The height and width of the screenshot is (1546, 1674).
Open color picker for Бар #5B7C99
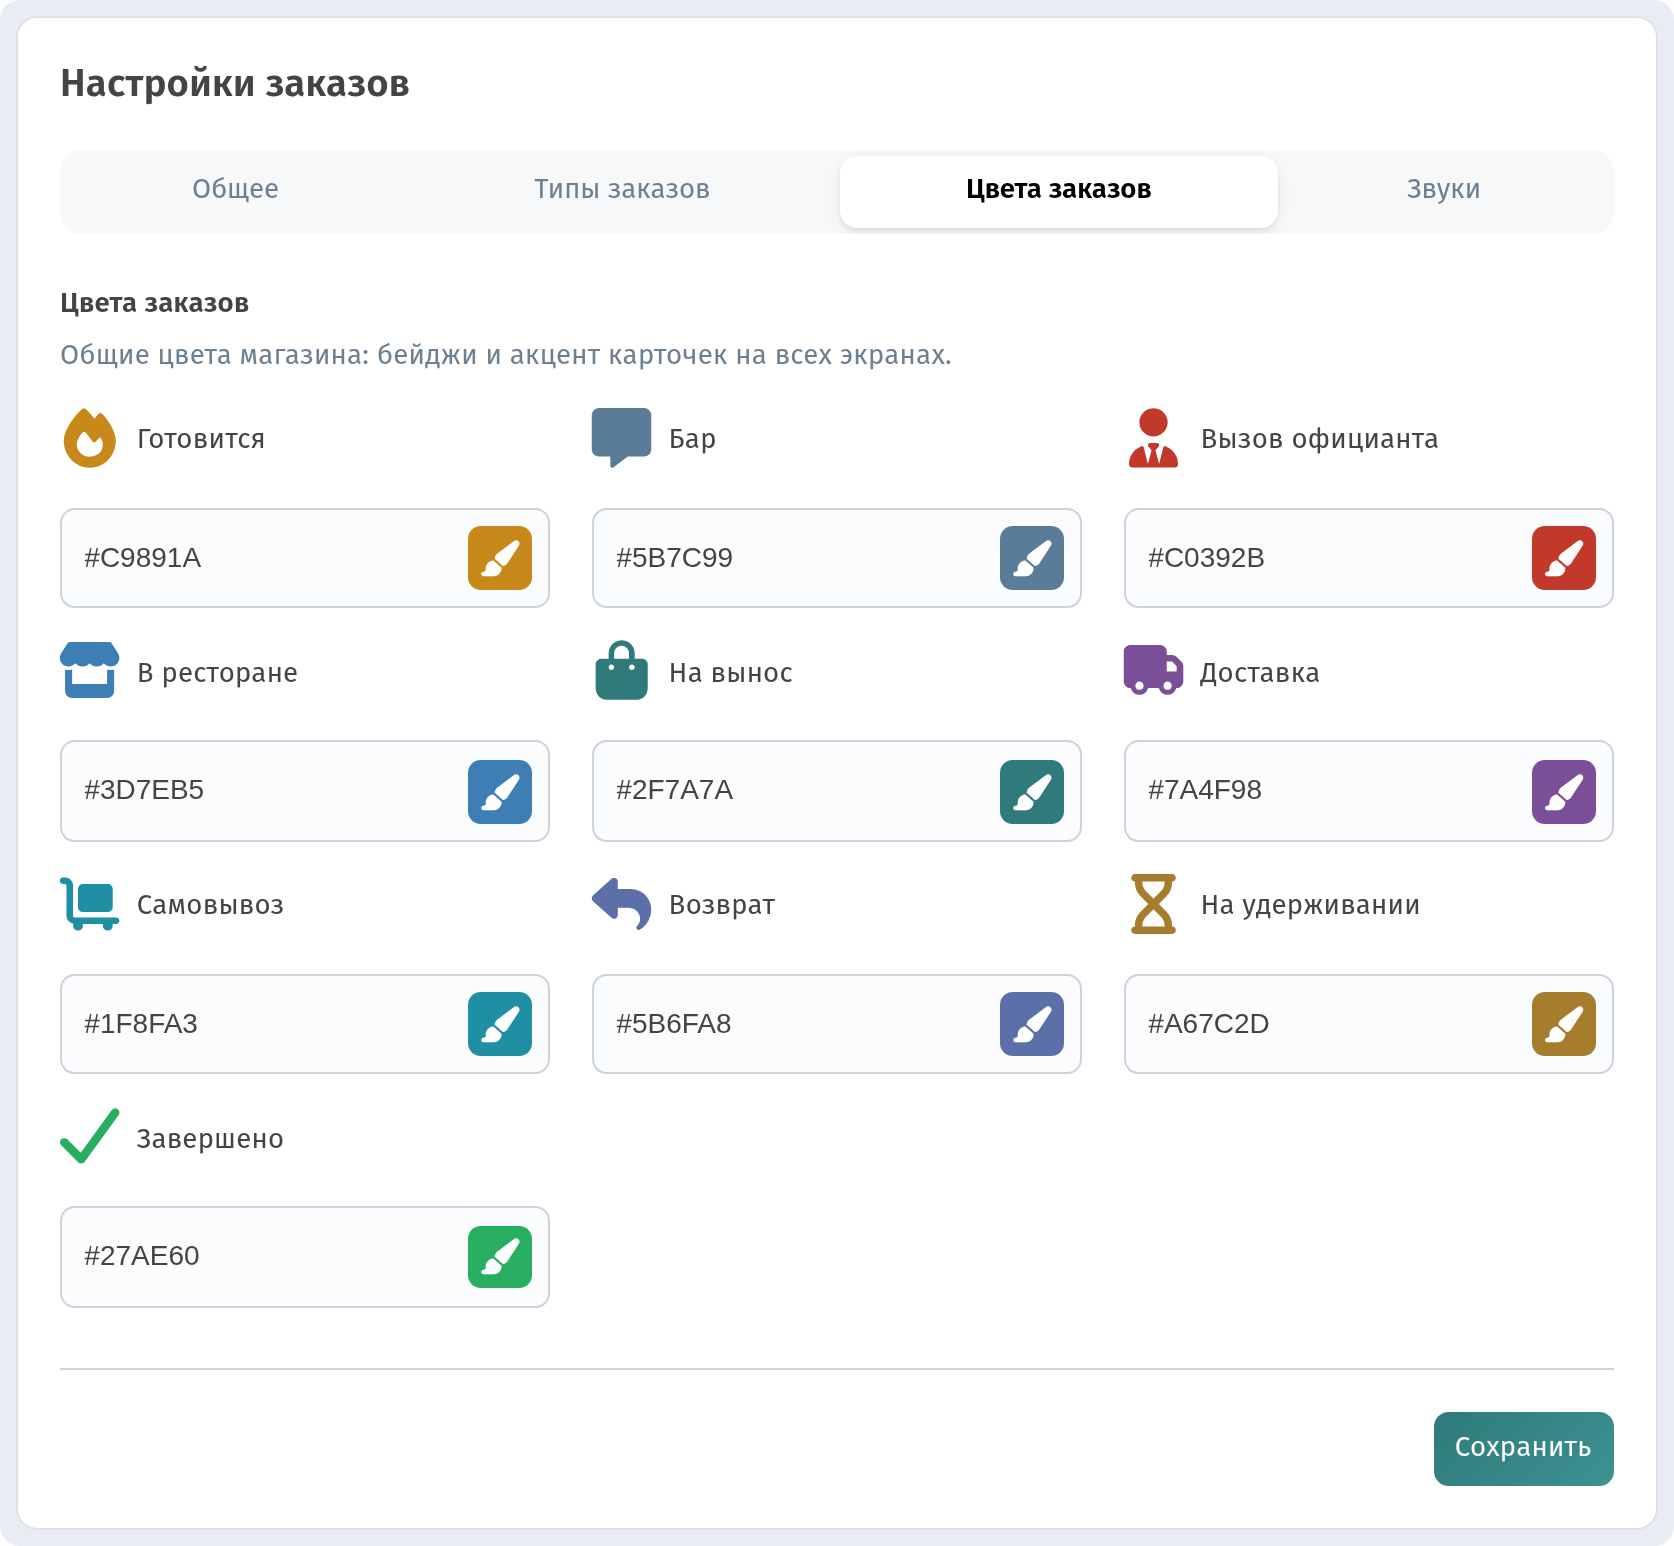click(x=1032, y=558)
